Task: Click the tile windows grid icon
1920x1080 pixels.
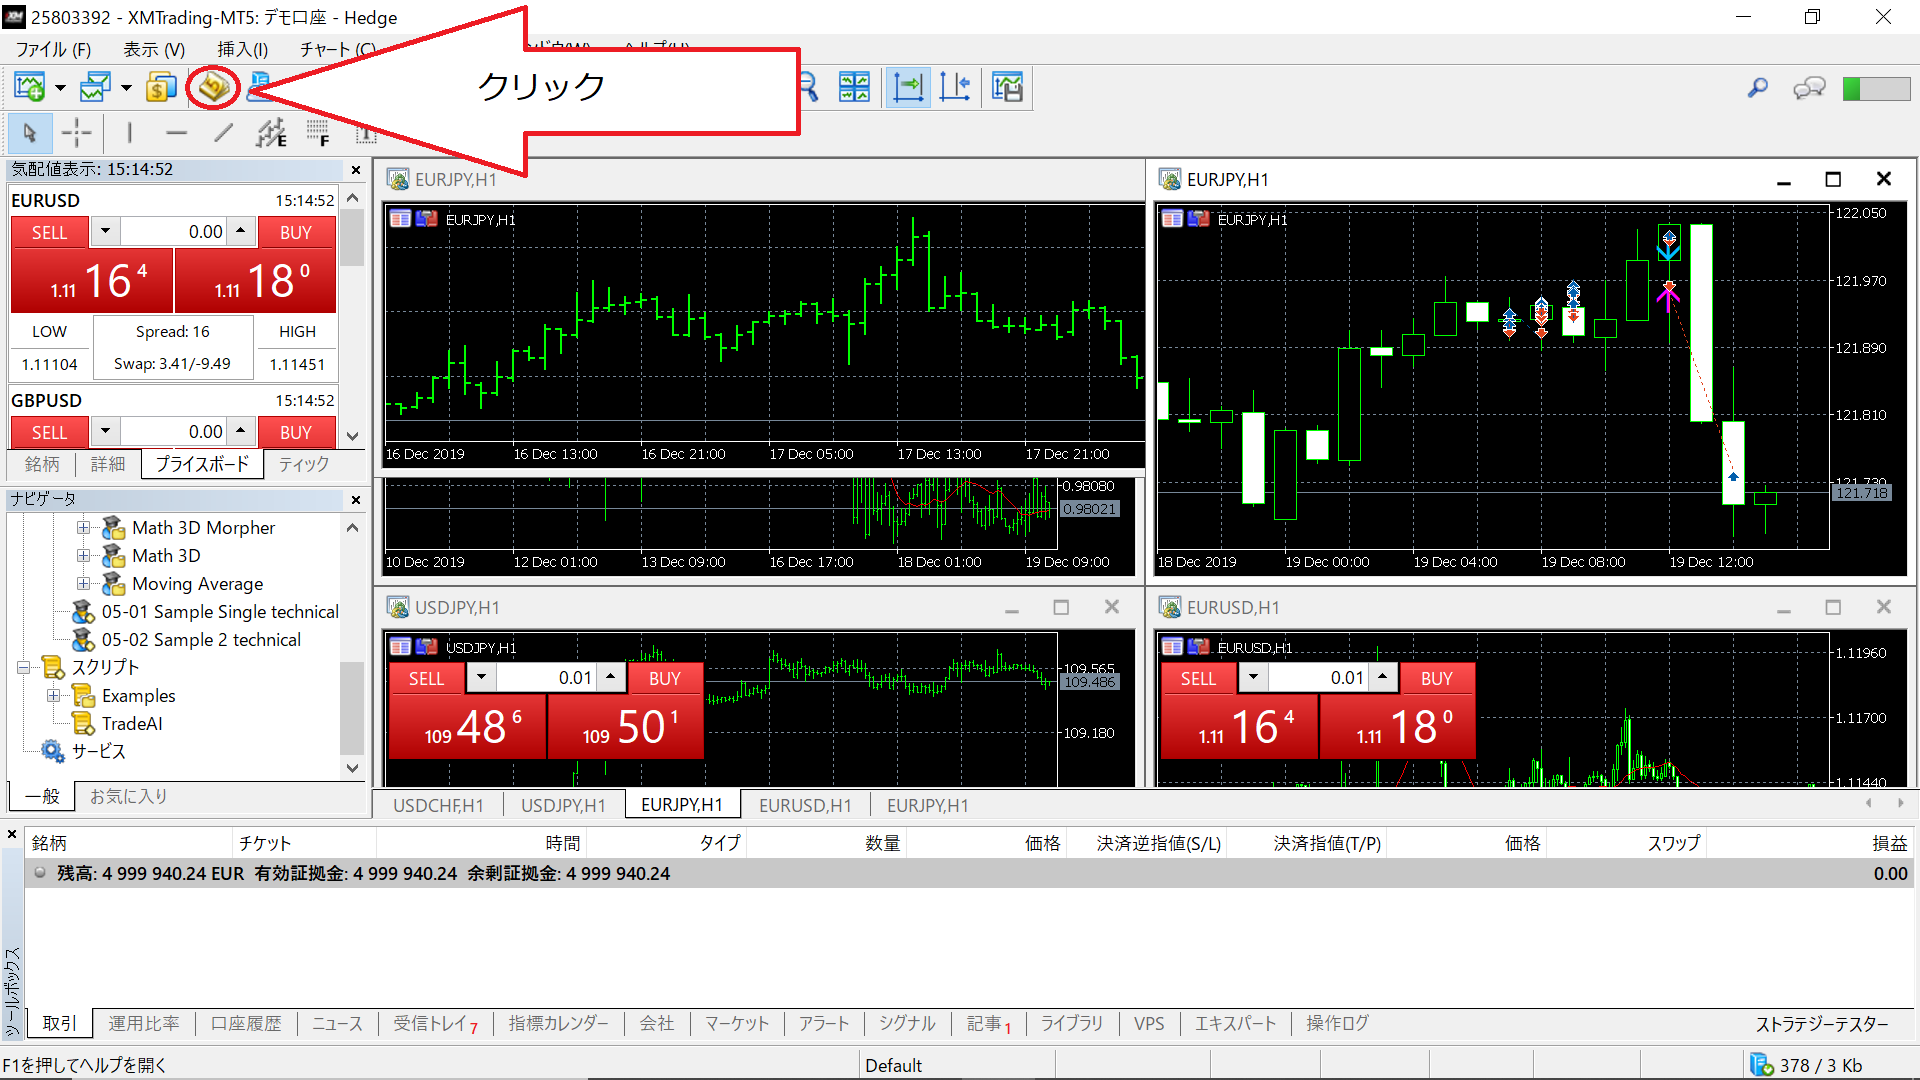Action: click(854, 88)
